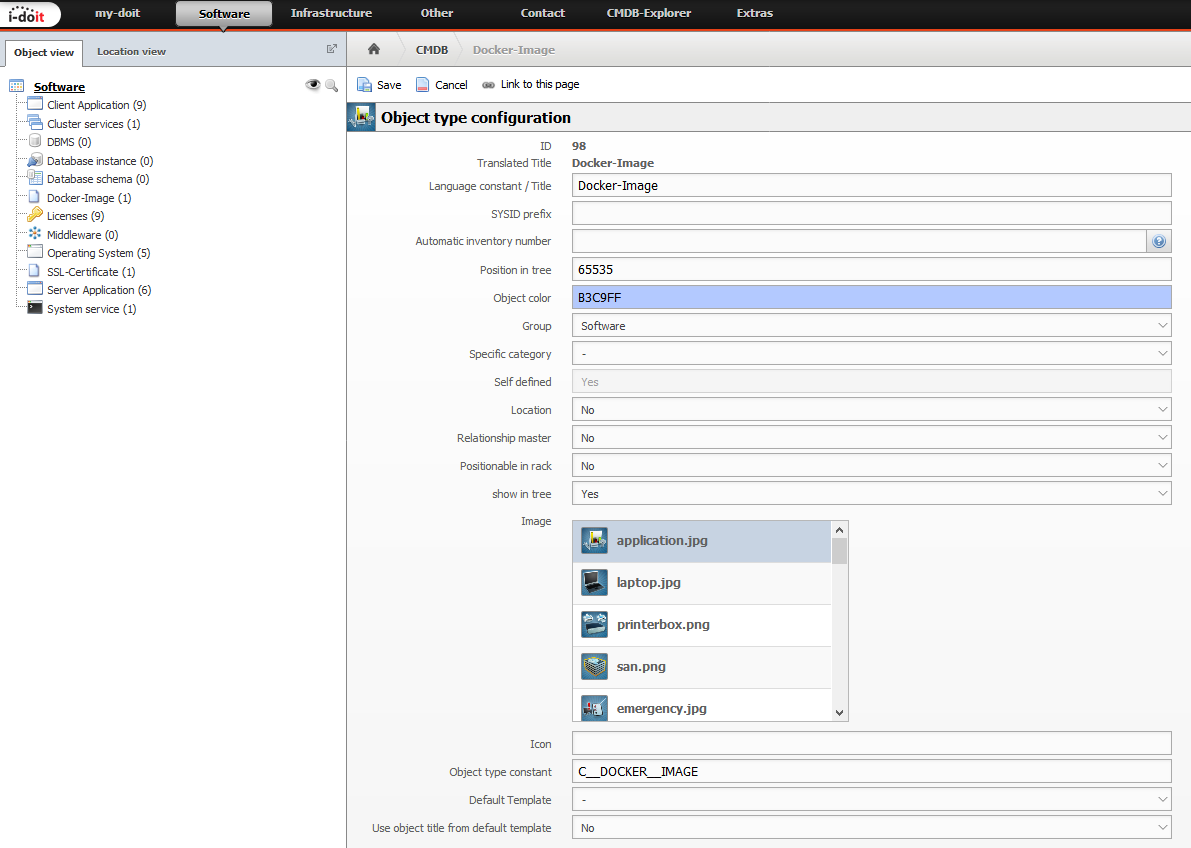This screenshot has width=1191, height=848.
Task: Click the Cancel icon
Action: 422,84
